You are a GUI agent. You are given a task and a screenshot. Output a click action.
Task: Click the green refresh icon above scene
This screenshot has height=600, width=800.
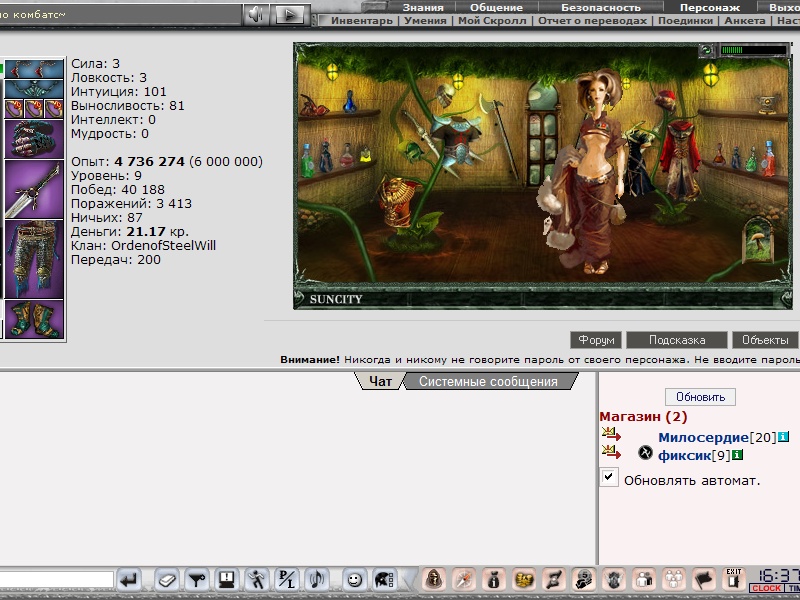click(707, 50)
